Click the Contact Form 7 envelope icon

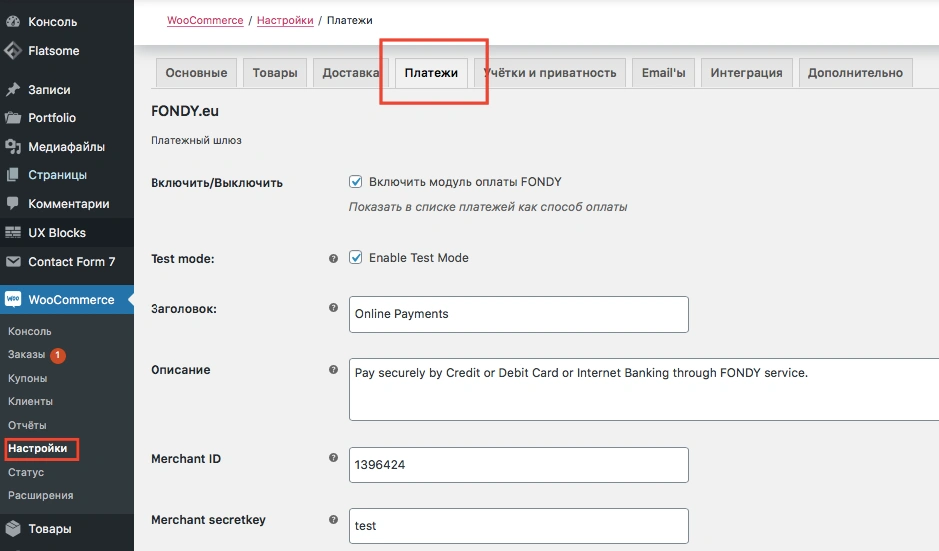[13, 262]
